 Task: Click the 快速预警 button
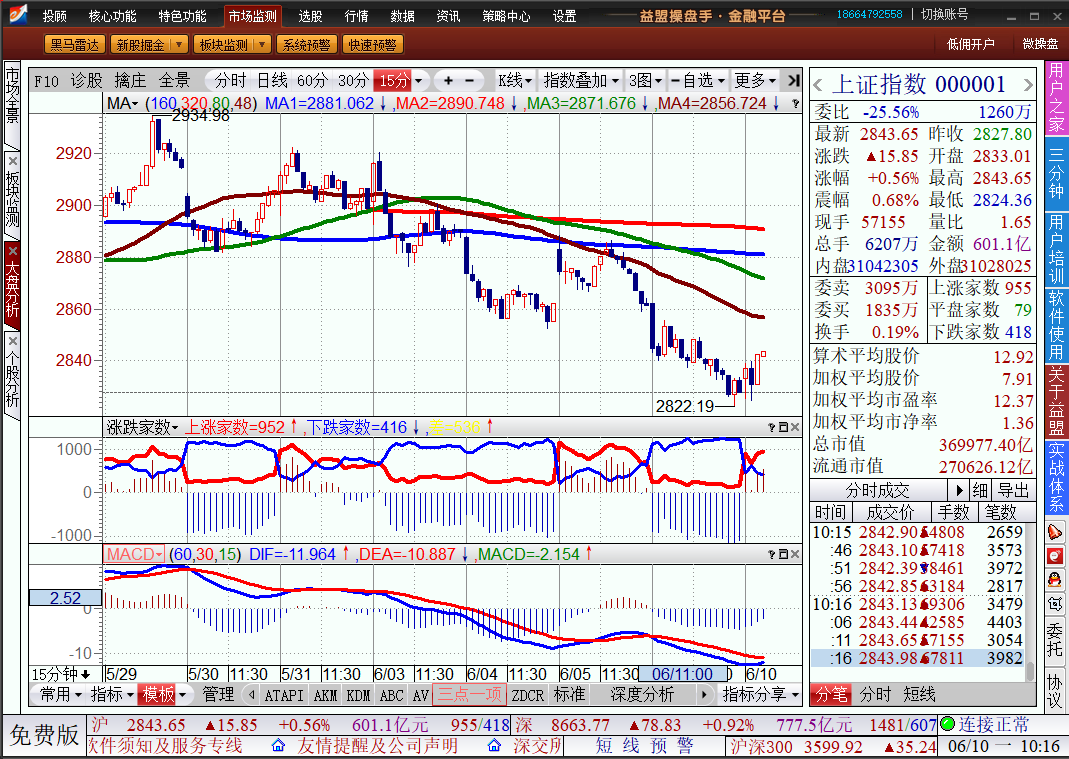[372, 45]
